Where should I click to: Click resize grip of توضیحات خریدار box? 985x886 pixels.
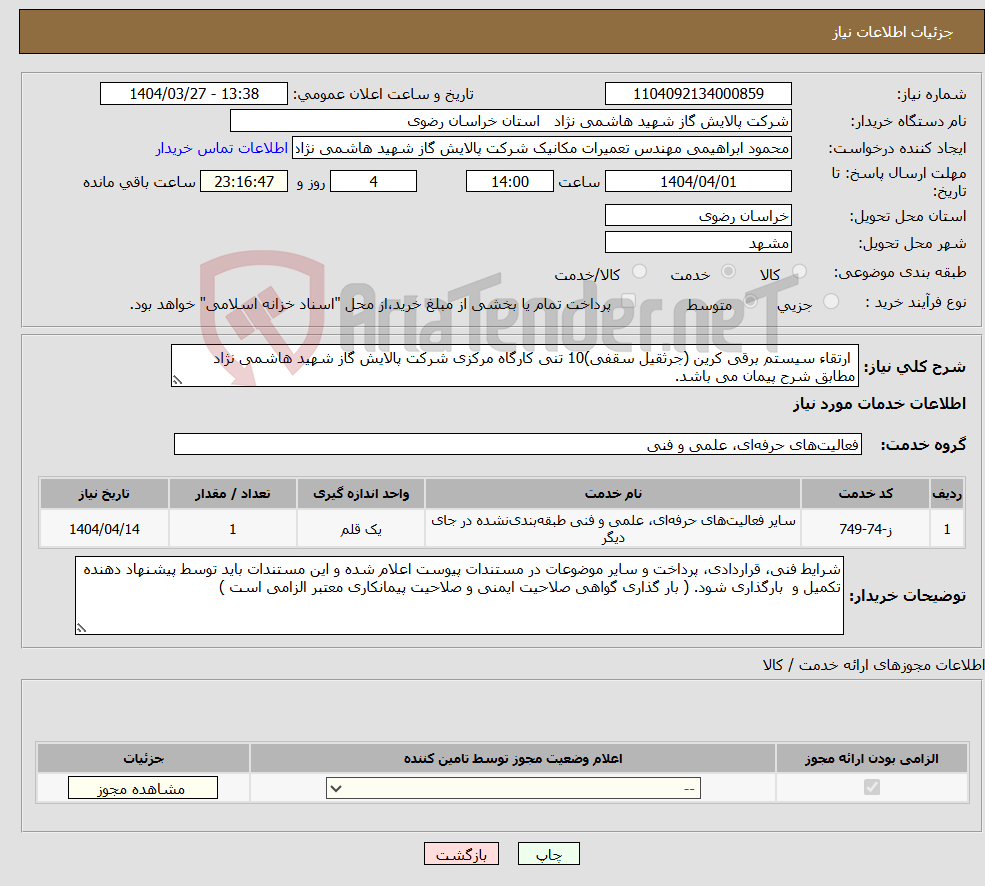coord(82,626)
